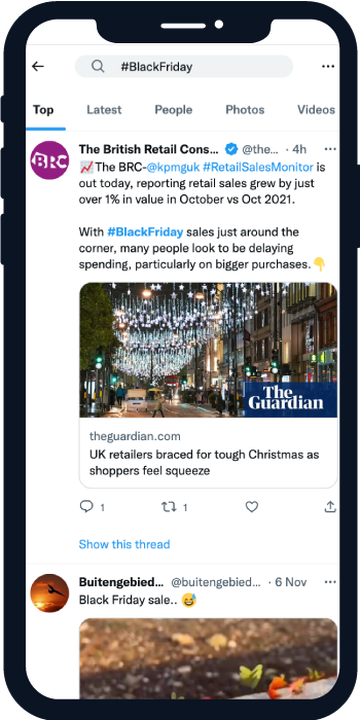360x720 pixels.
Task: Open the Guardian article card headline
Action: coord(204,463)
